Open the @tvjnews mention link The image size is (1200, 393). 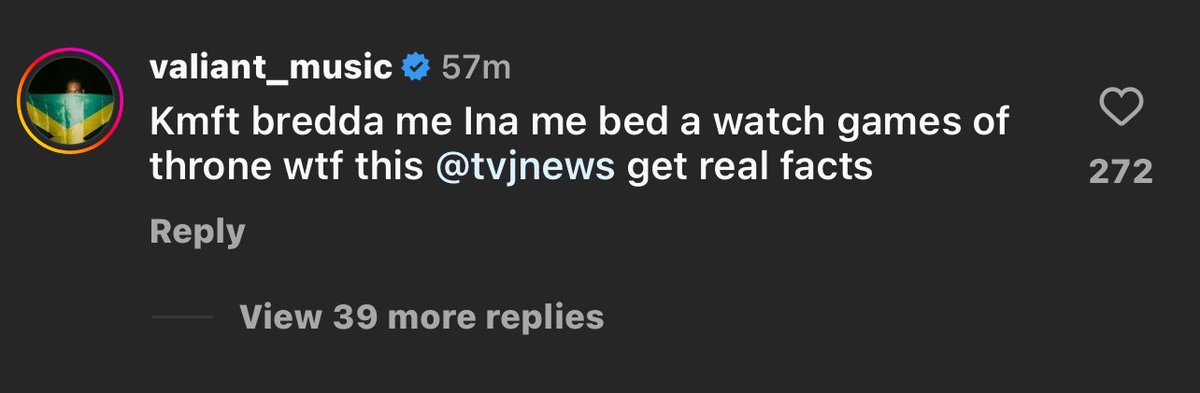(525, 167)
